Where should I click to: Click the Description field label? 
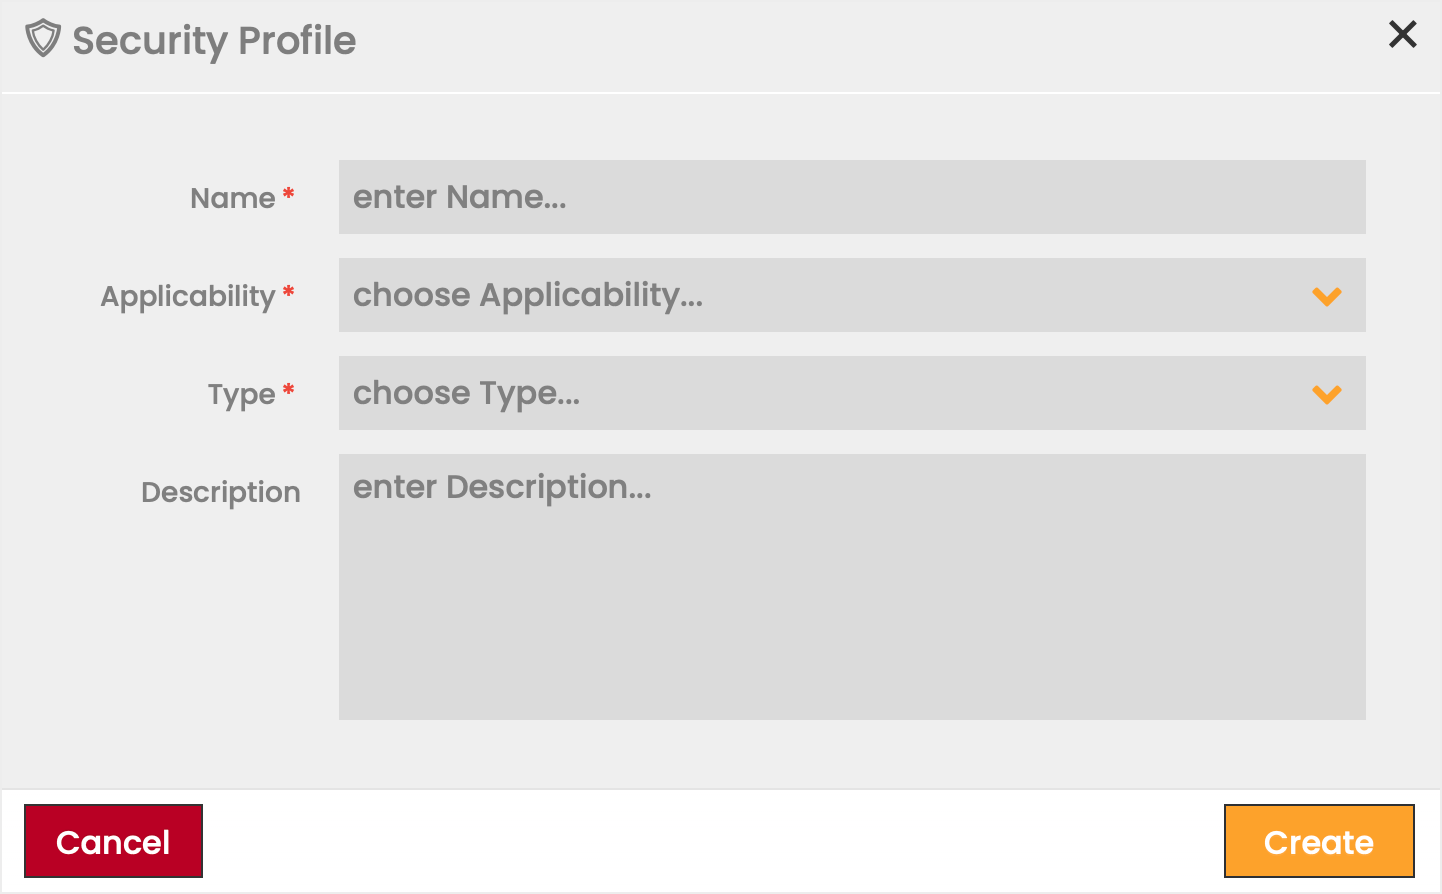220,492
